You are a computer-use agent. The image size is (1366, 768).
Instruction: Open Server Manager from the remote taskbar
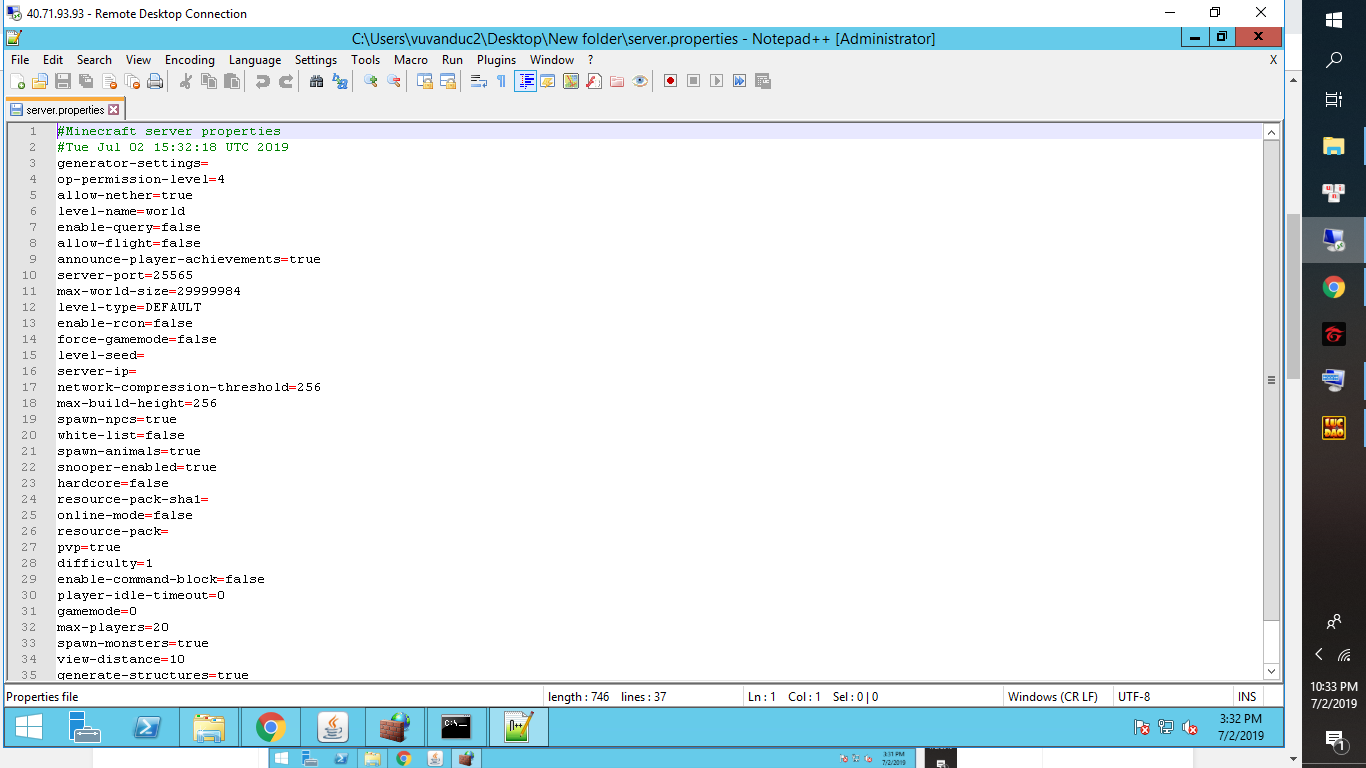pyautogui.click(x=86, y=727)
